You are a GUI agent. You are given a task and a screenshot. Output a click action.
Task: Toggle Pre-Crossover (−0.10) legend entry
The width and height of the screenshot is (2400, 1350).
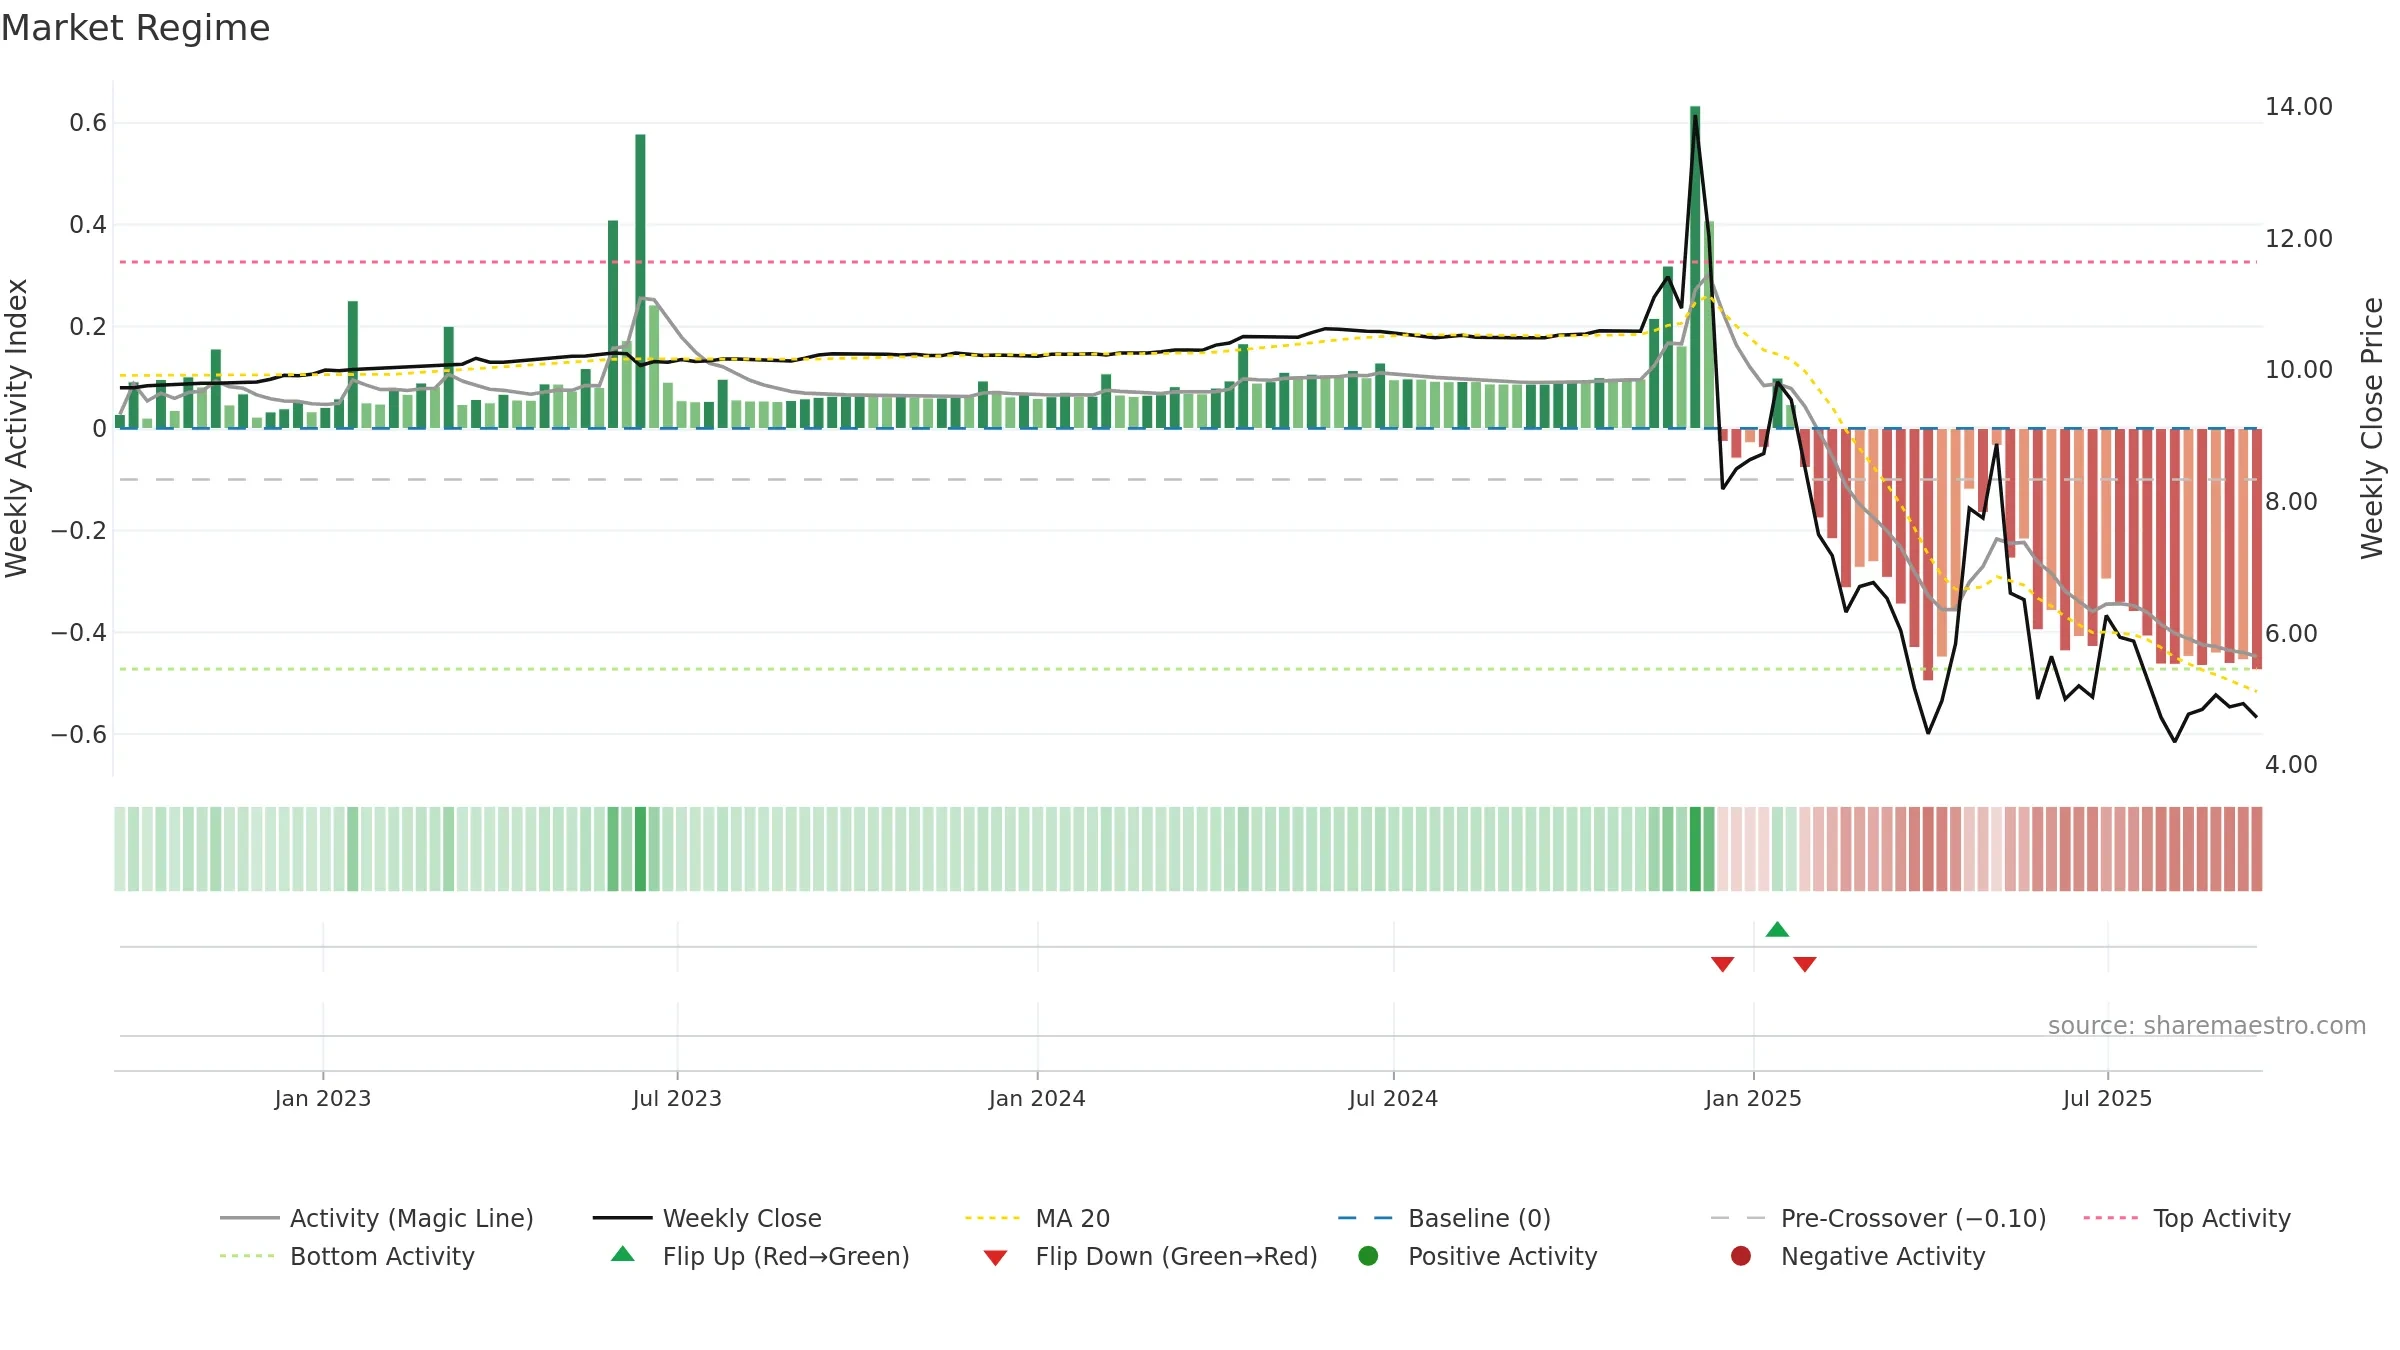pyautogui.click(x=1879, y=1218)
